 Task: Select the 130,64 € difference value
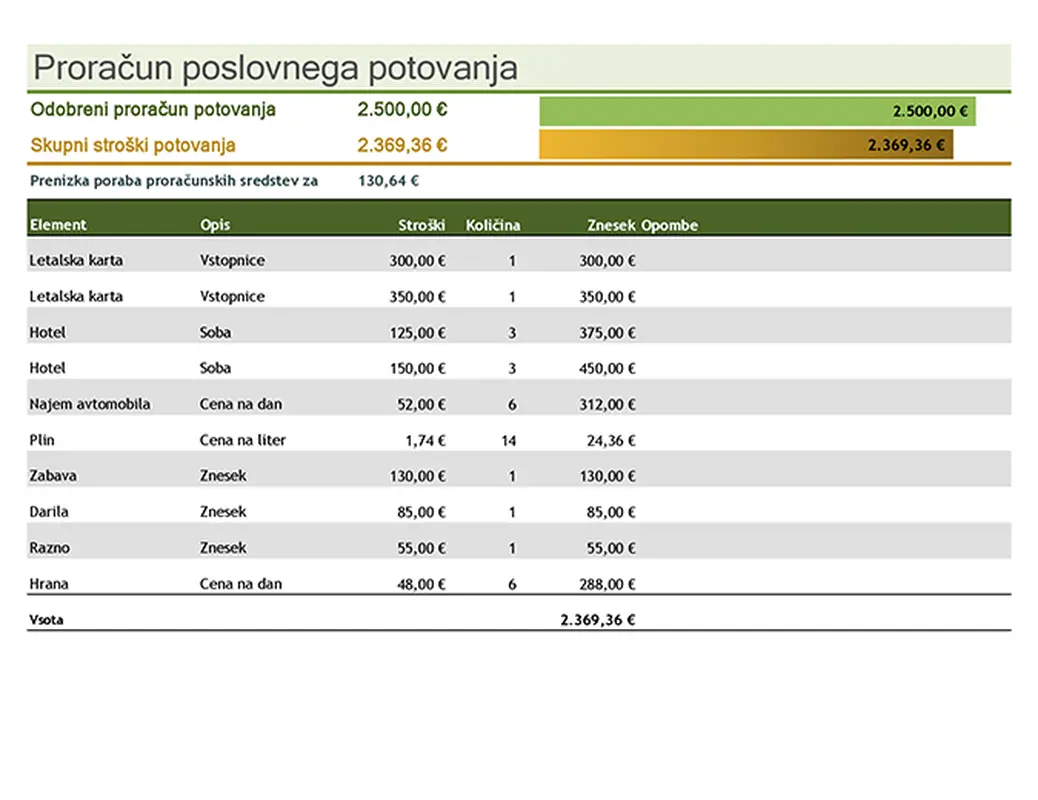389,181
